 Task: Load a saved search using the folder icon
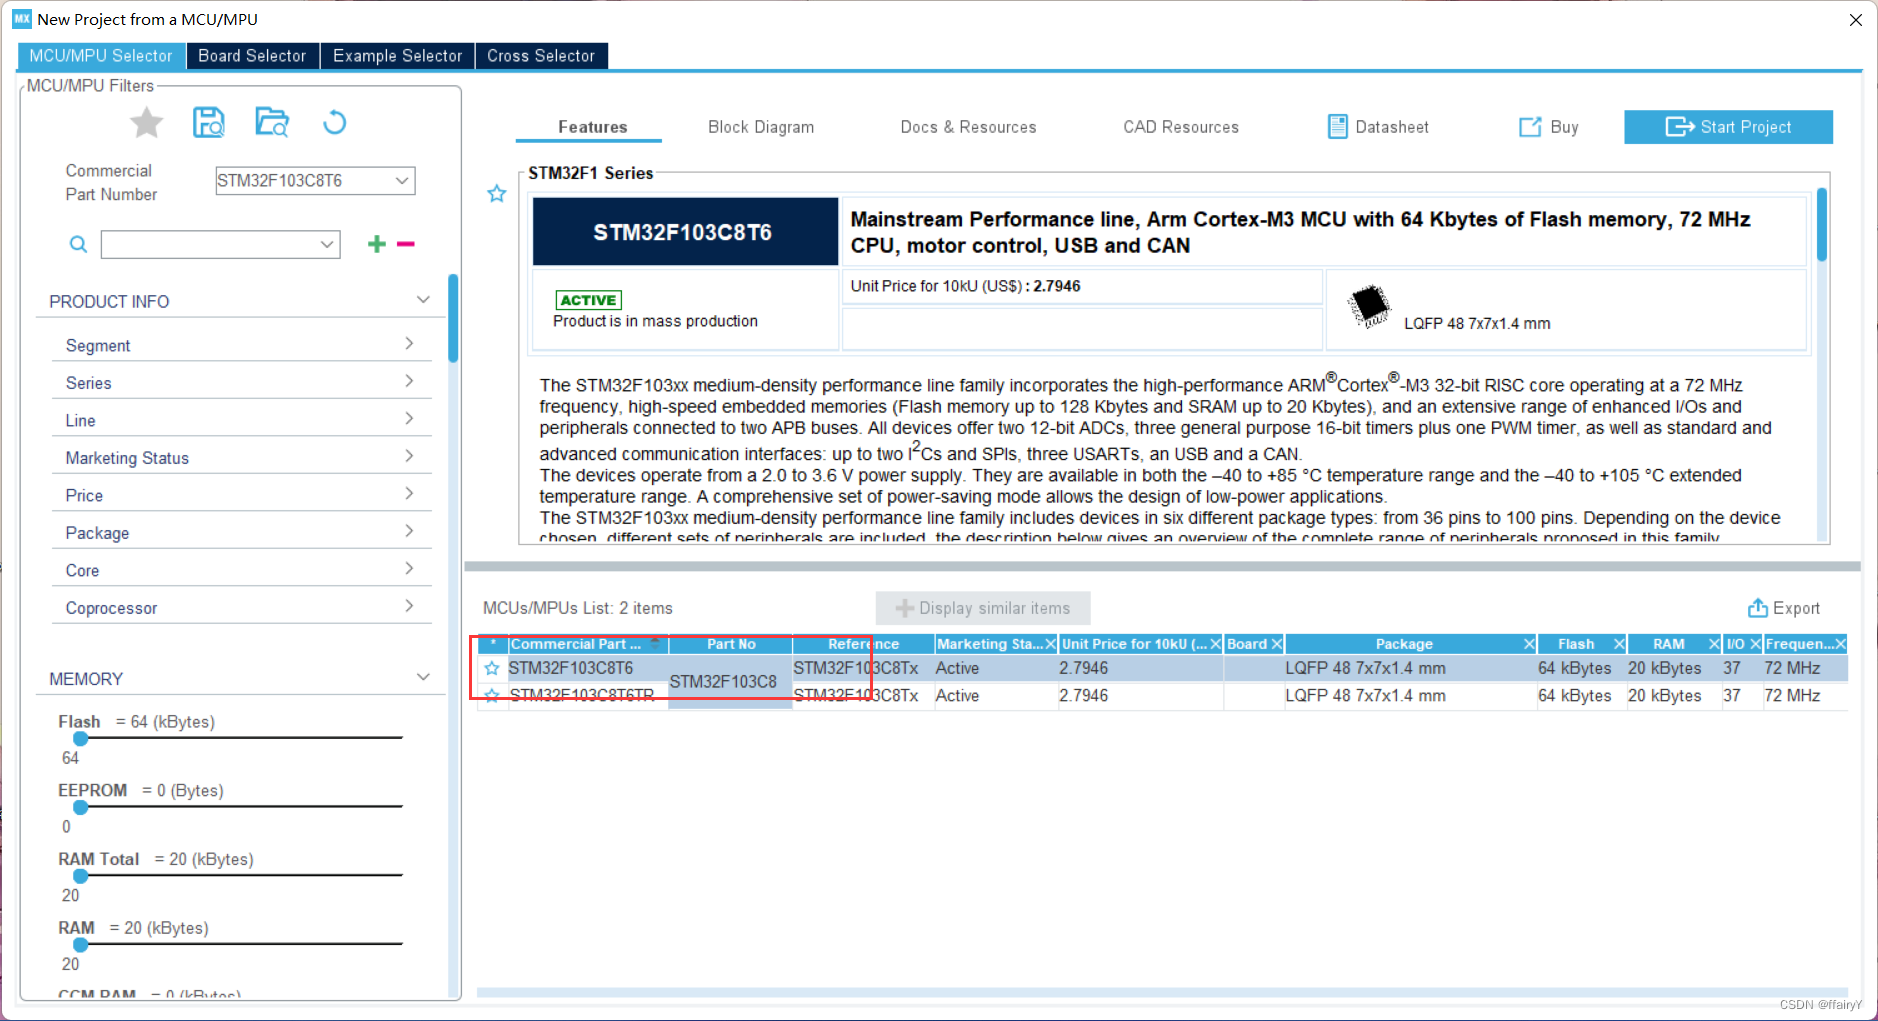[271, 123]
